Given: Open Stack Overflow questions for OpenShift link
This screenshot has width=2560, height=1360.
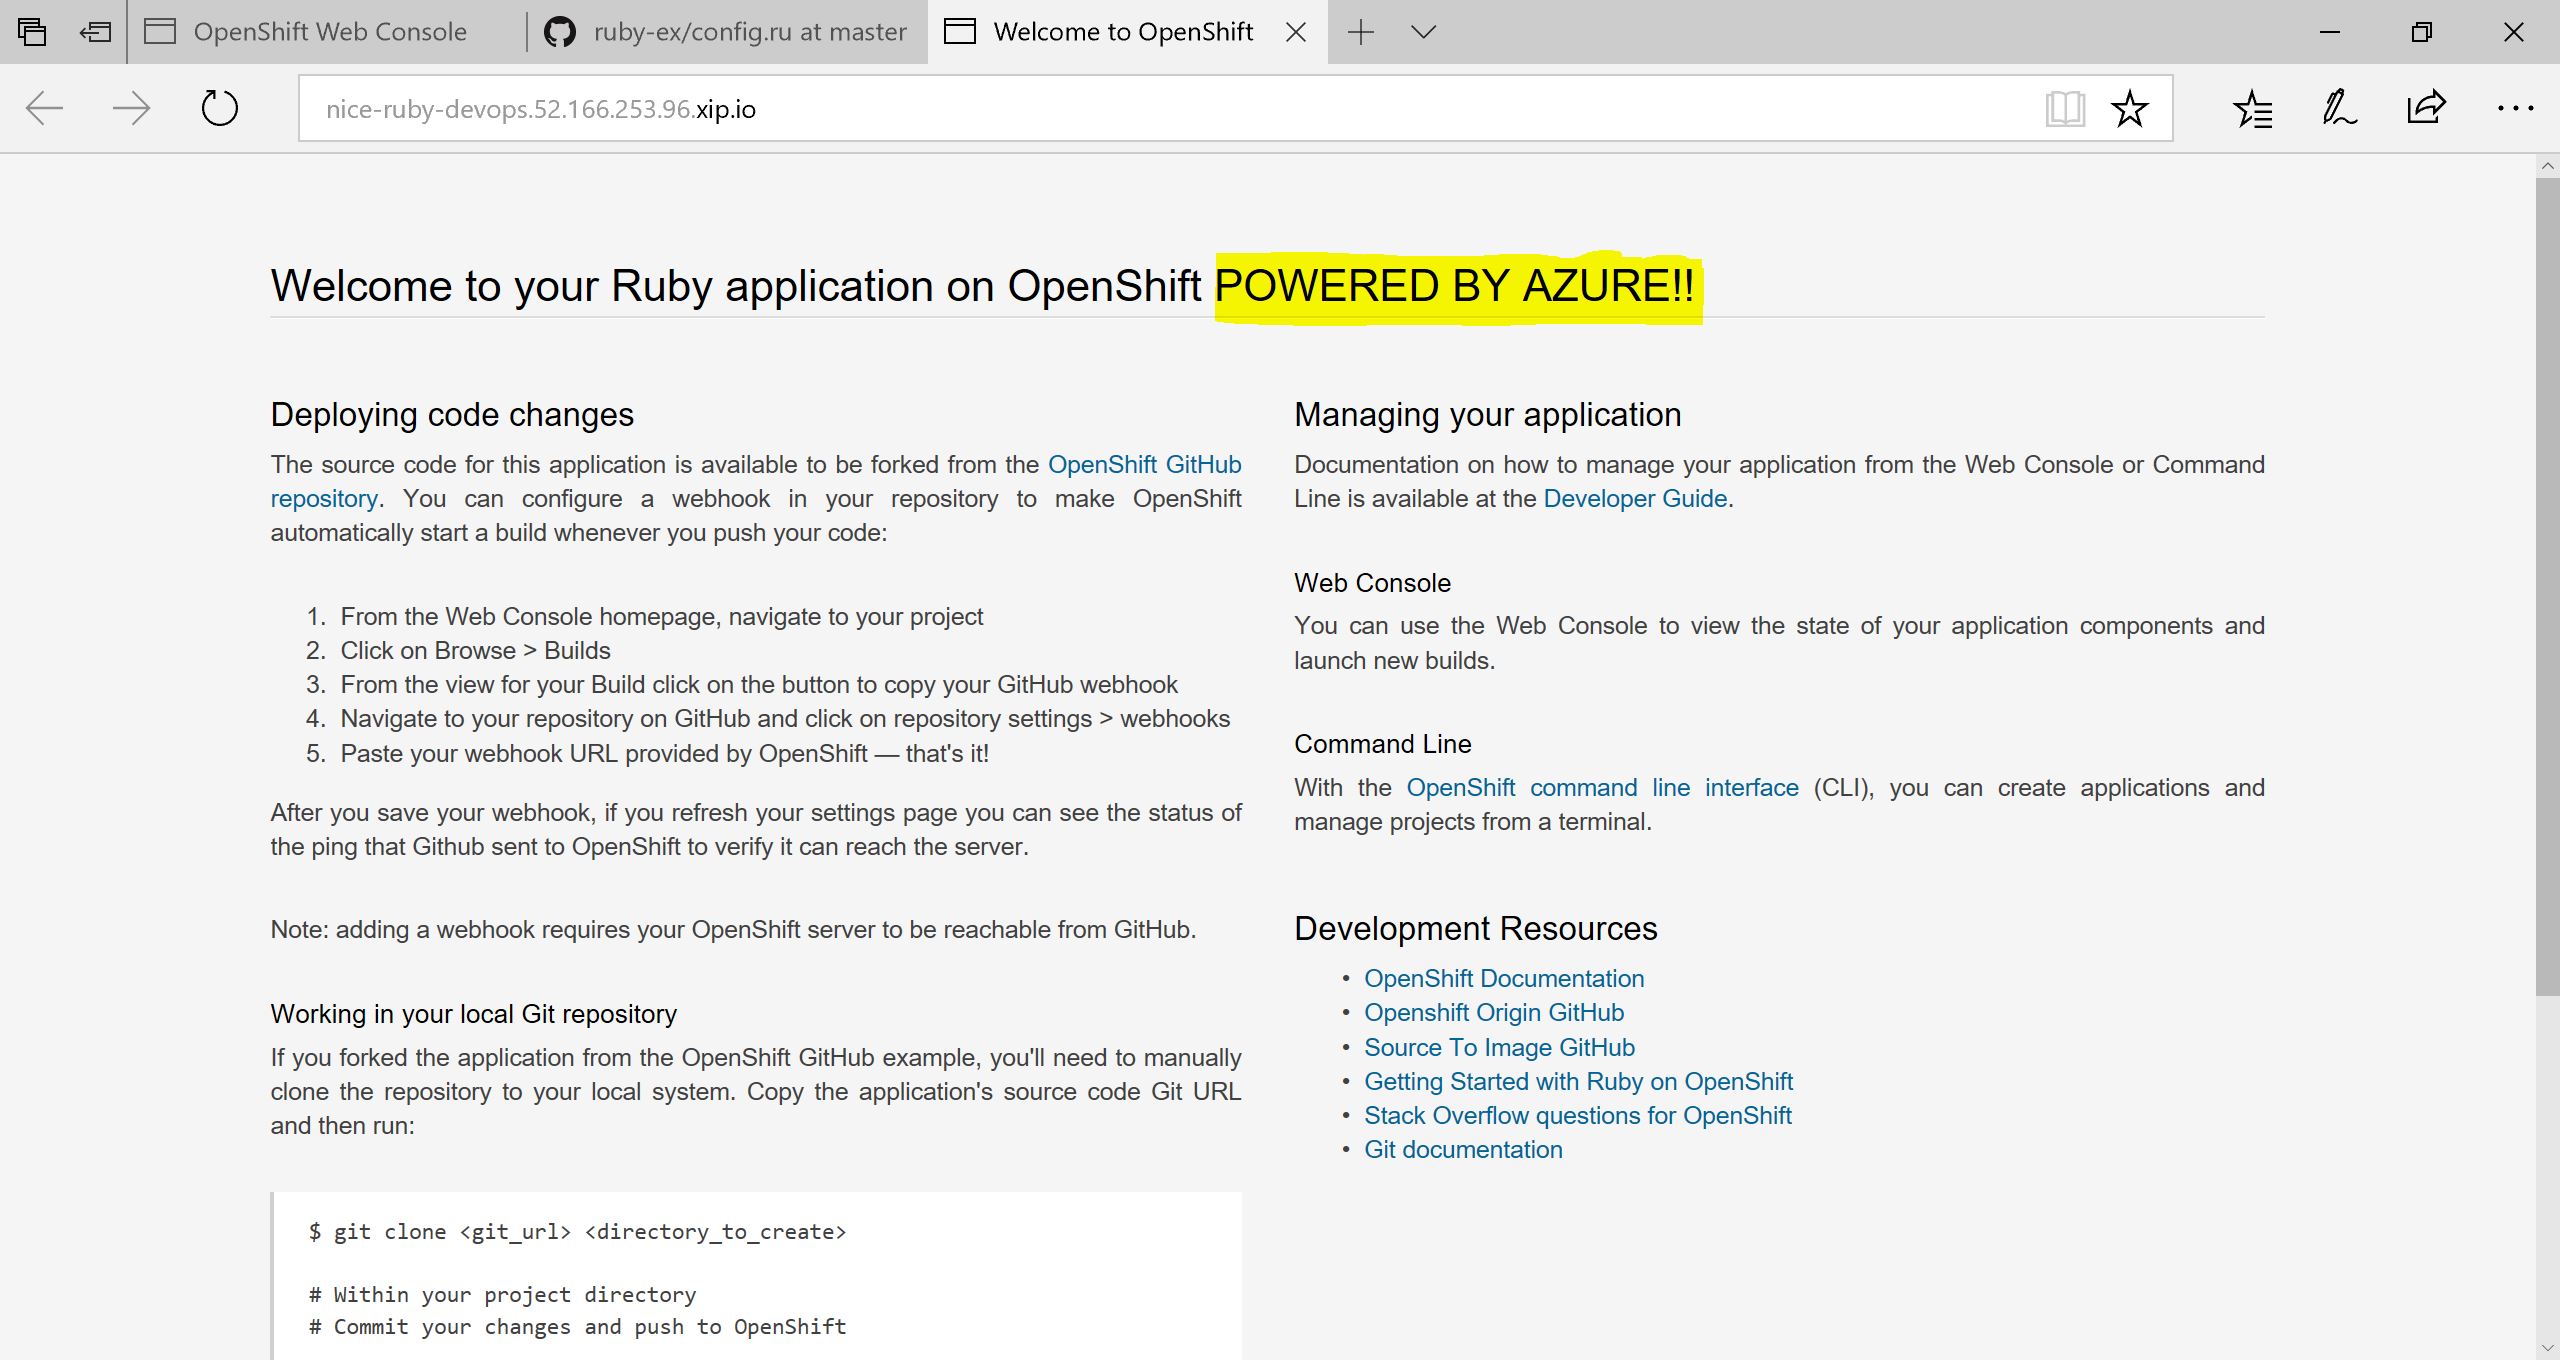Looking at the screenshot, I should pyautogui.click(x=1577, y=1115).
